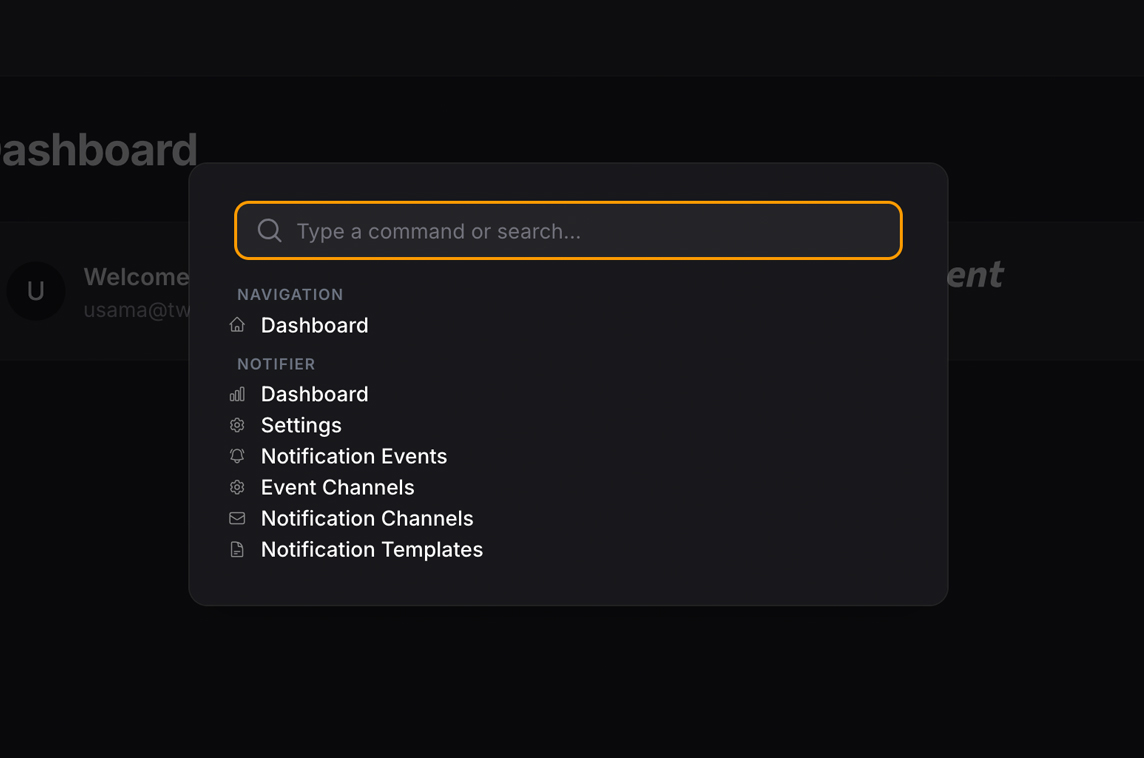Click the gear icon next to Settings

pos(237,425)
